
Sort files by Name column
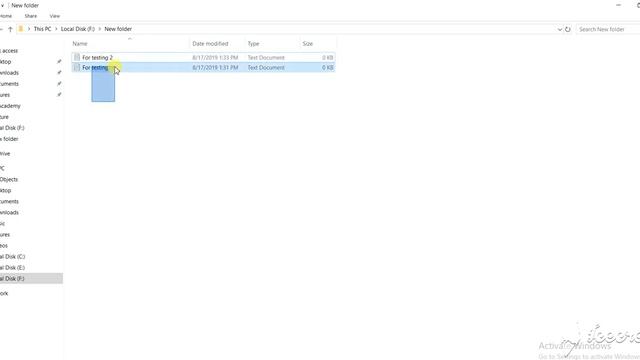80,44
